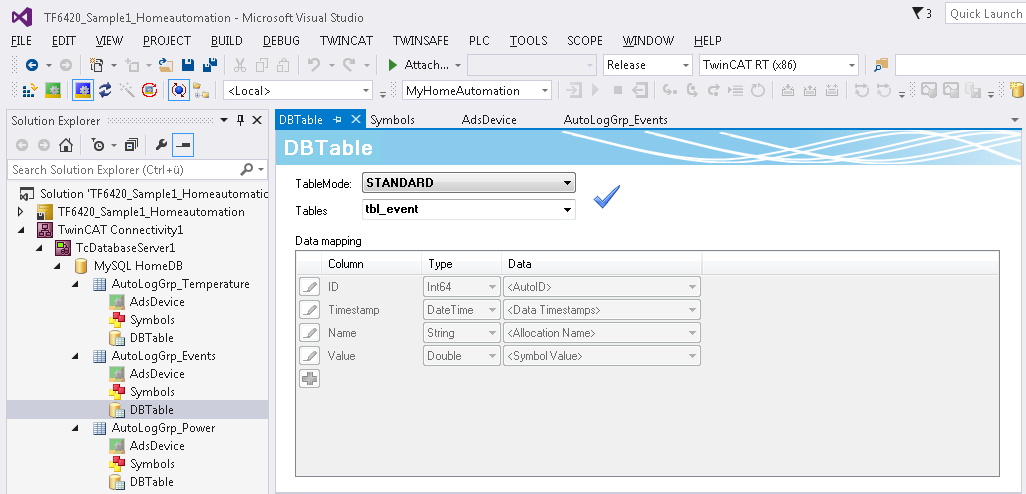Click the Properties wrench icon in Solution Explorer
The image size is (1026, 494).
[x=161, y=145]
